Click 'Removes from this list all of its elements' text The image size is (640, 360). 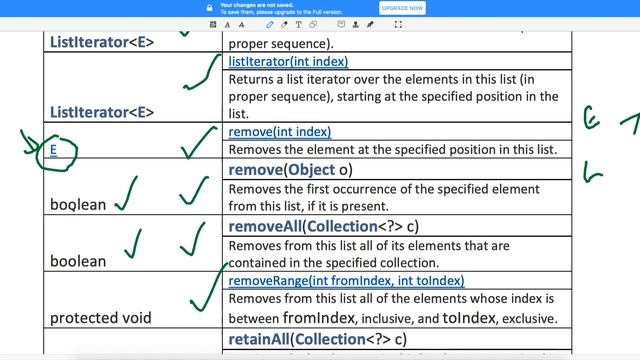[369, 254]
